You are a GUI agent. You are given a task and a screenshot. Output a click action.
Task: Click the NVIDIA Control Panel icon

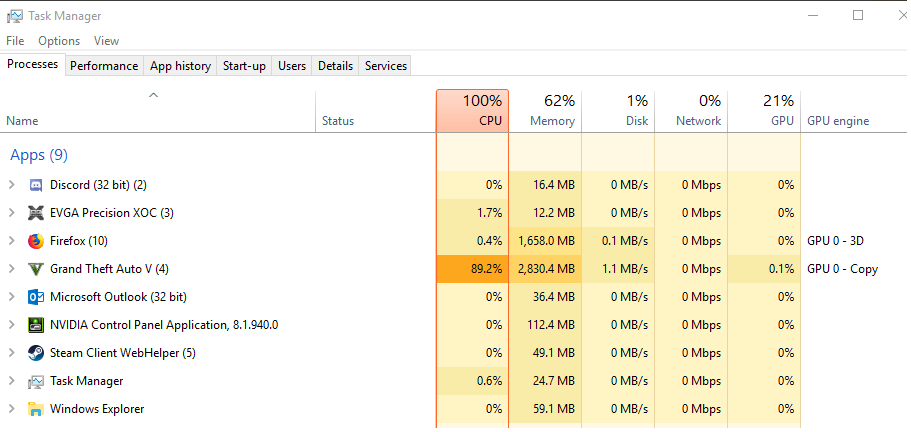click(x=35, y=325)
